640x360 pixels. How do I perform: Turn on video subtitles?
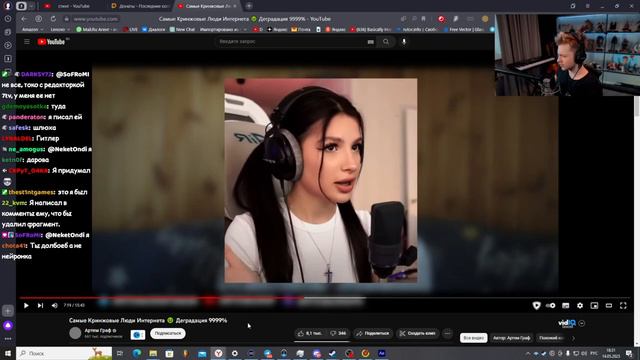566,305
